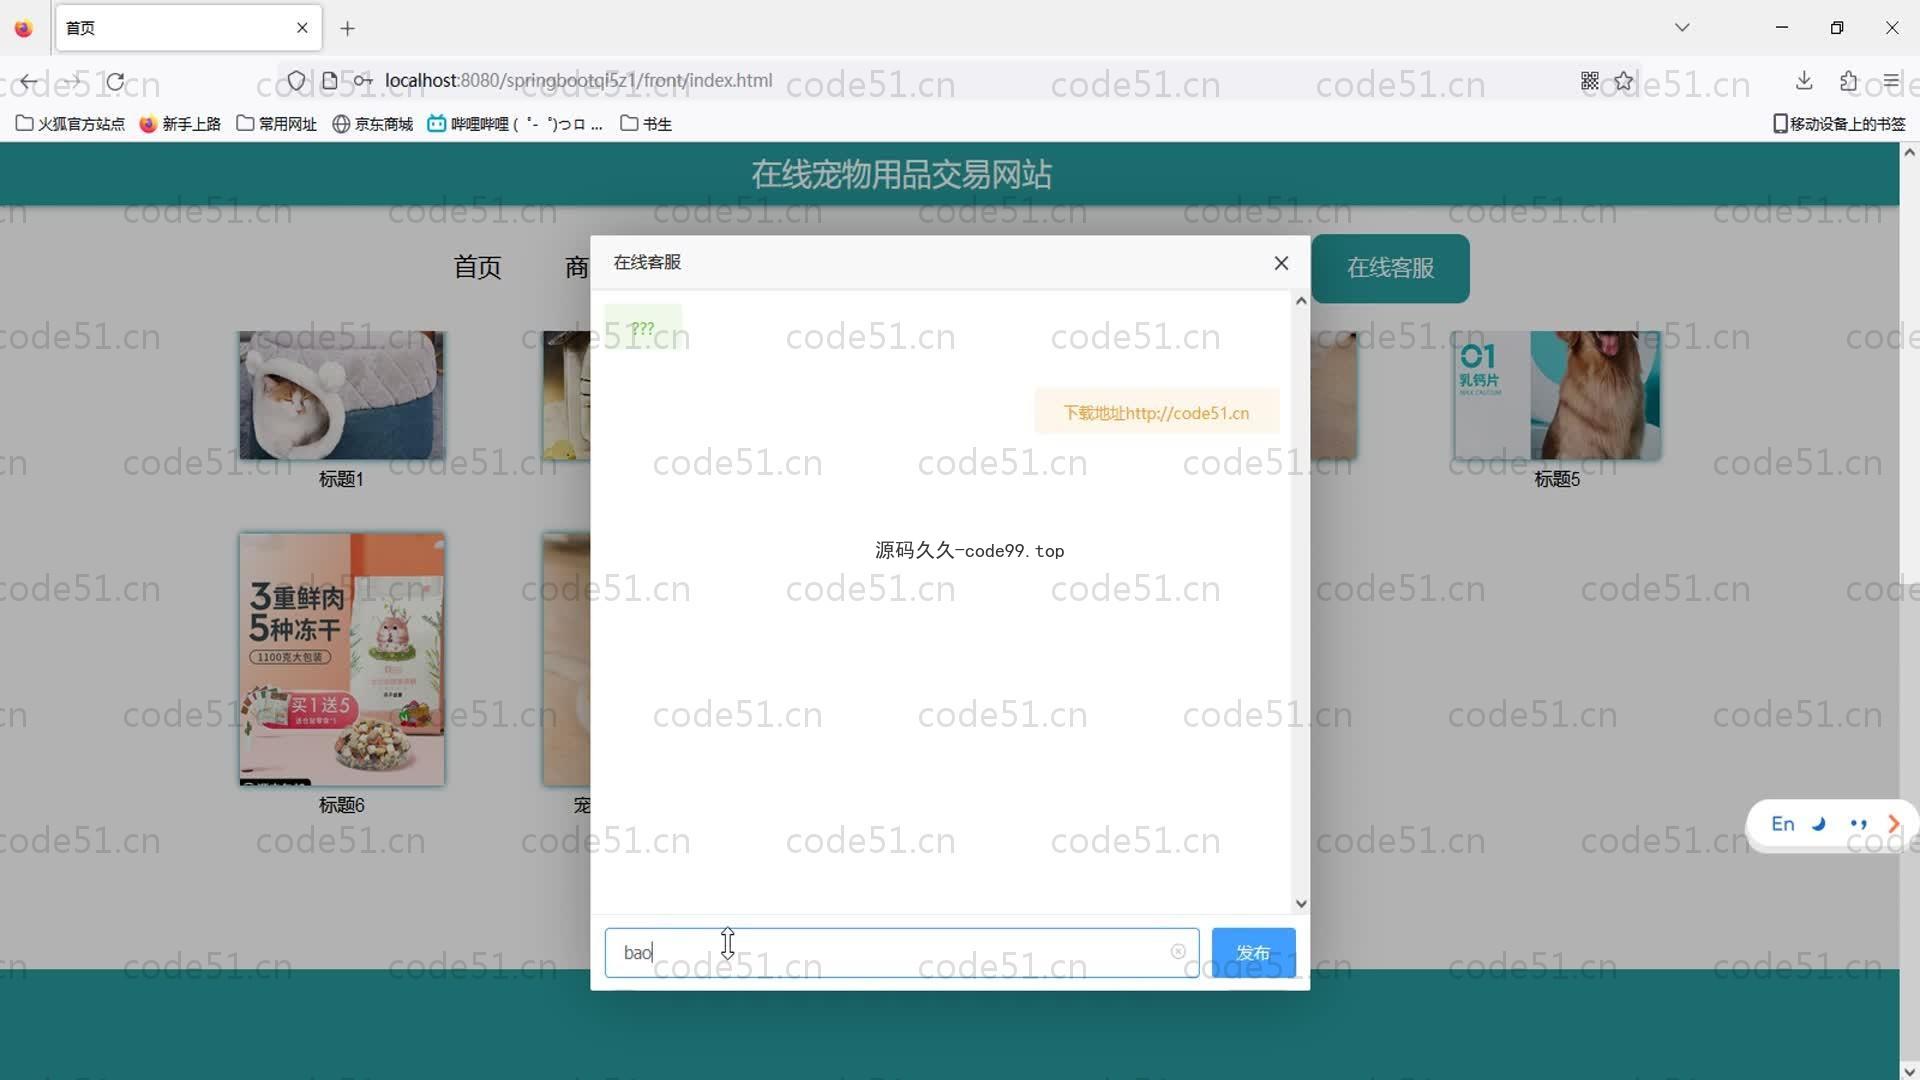Expand the list all tabs chevron
Viewport: 1920px width, 1080px height.
pyautogui.click(x=1682, y=28)
